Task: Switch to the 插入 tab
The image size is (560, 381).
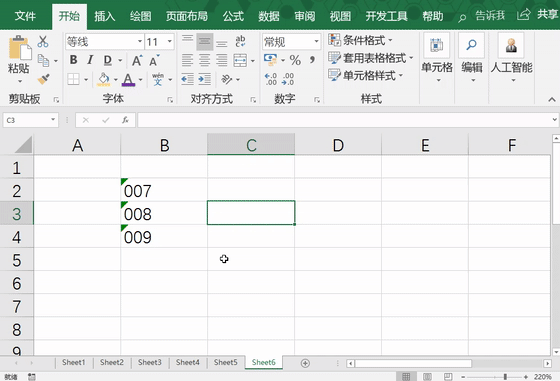Action: (x=105, y=16)
